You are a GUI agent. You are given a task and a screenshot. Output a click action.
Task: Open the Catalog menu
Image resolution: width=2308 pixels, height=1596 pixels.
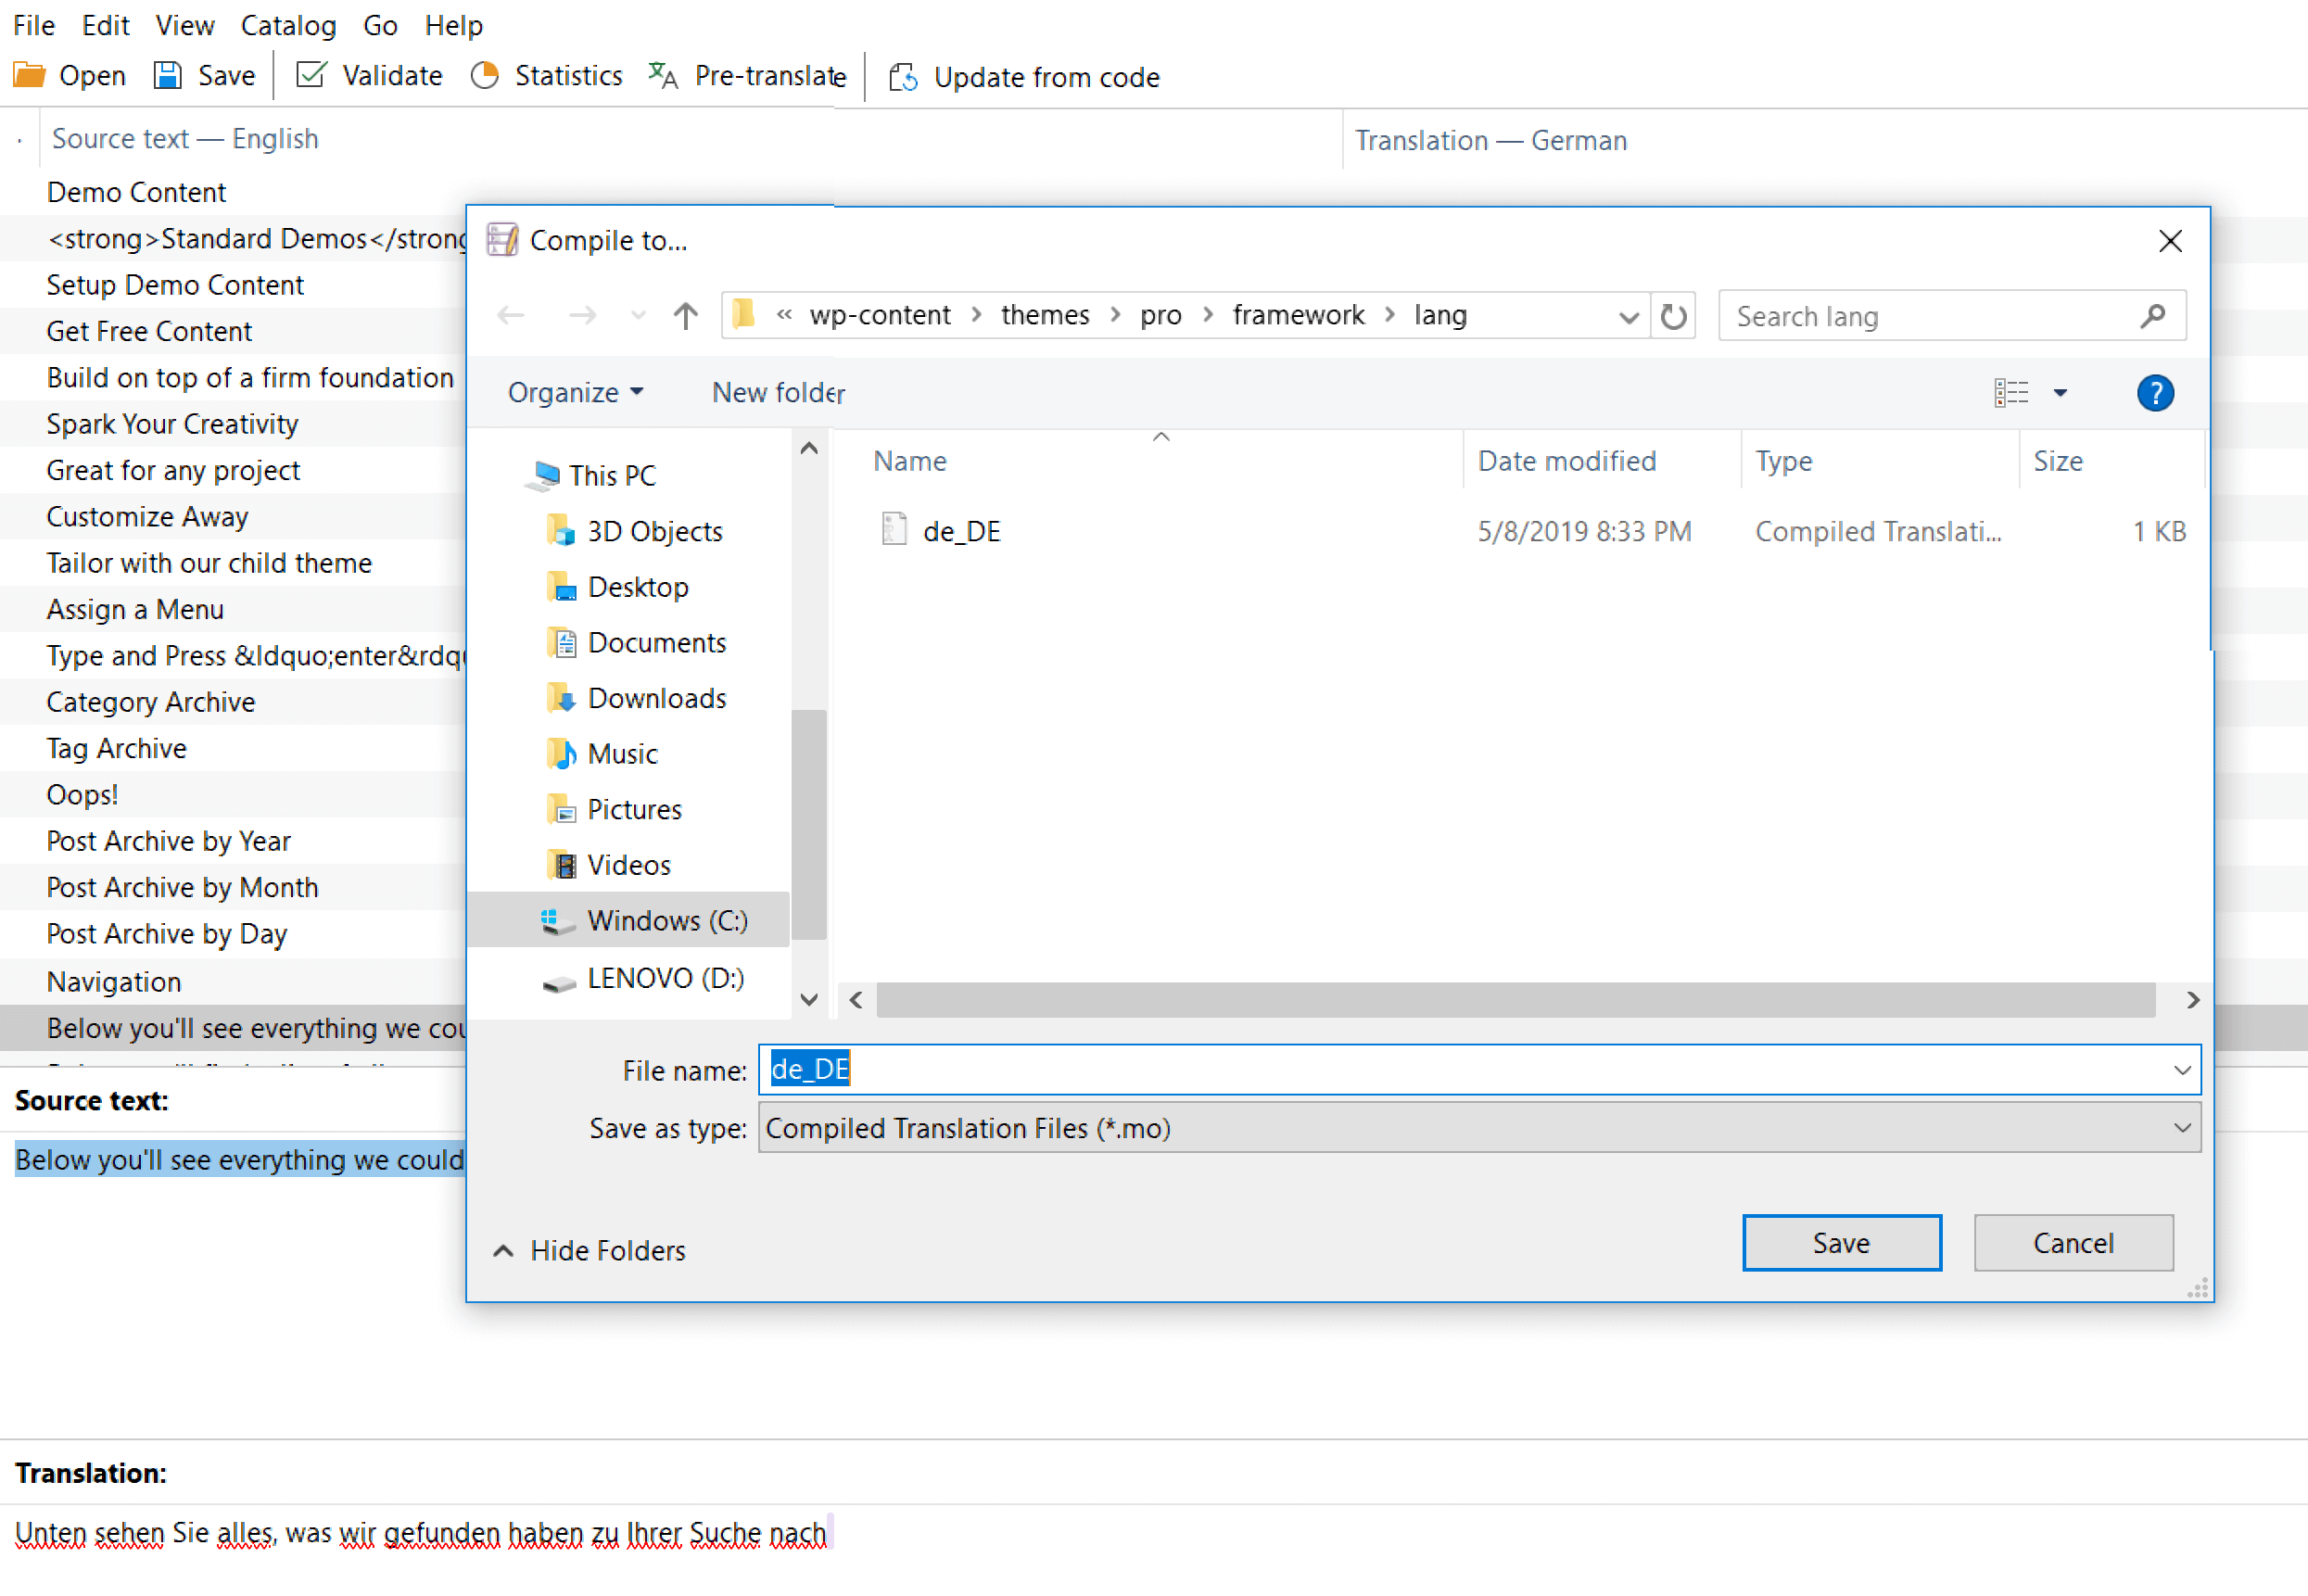[x=288, y=25]
